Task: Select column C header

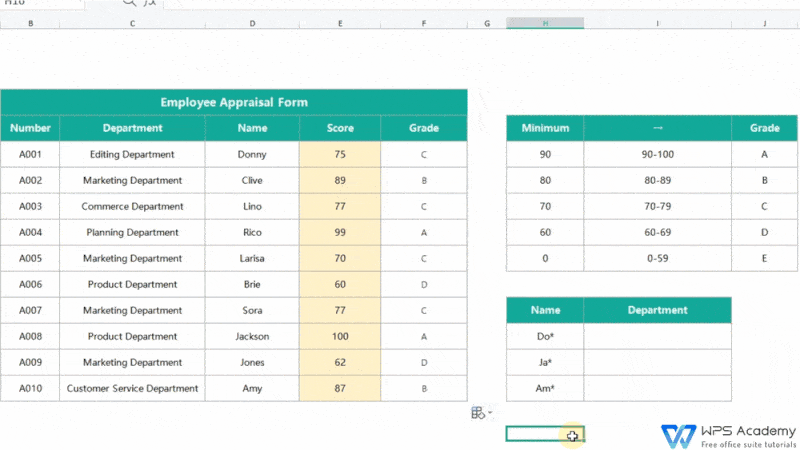Action: coord(132,22)
